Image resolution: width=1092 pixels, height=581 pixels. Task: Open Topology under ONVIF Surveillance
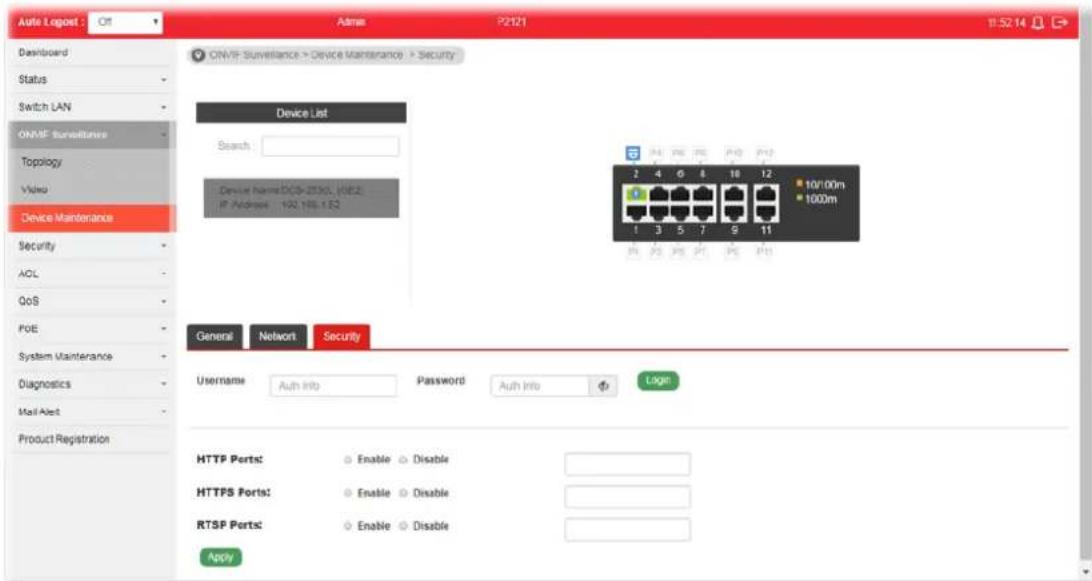pos(91,162)
